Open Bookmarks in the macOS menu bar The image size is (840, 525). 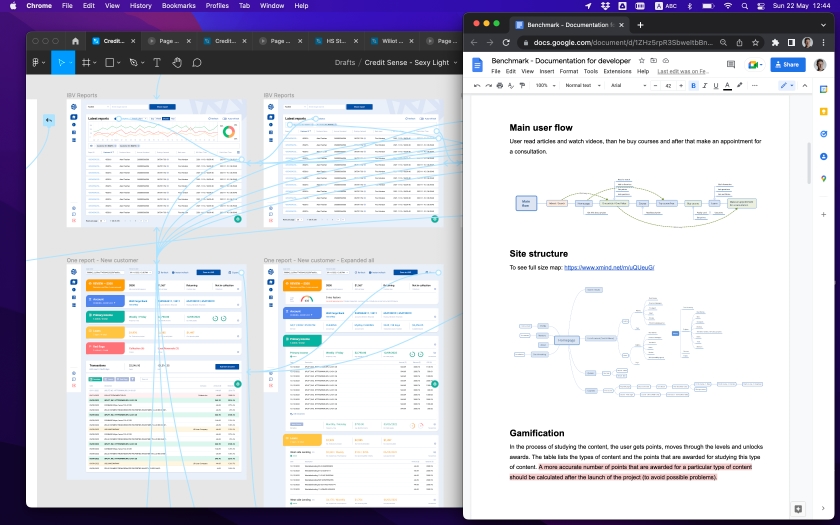click(179, 5)
